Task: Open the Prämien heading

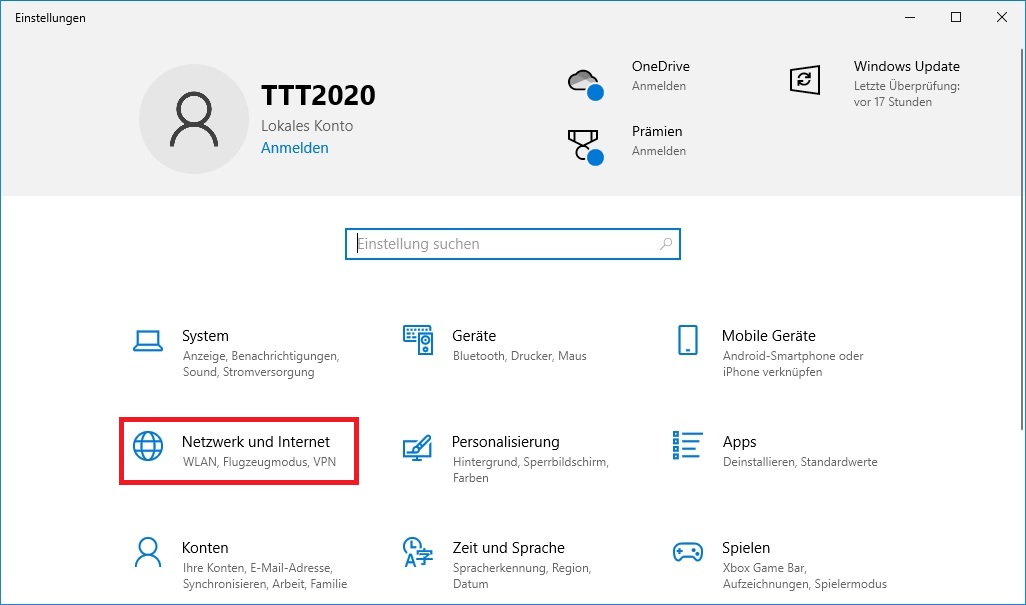Action: point(657,131)
